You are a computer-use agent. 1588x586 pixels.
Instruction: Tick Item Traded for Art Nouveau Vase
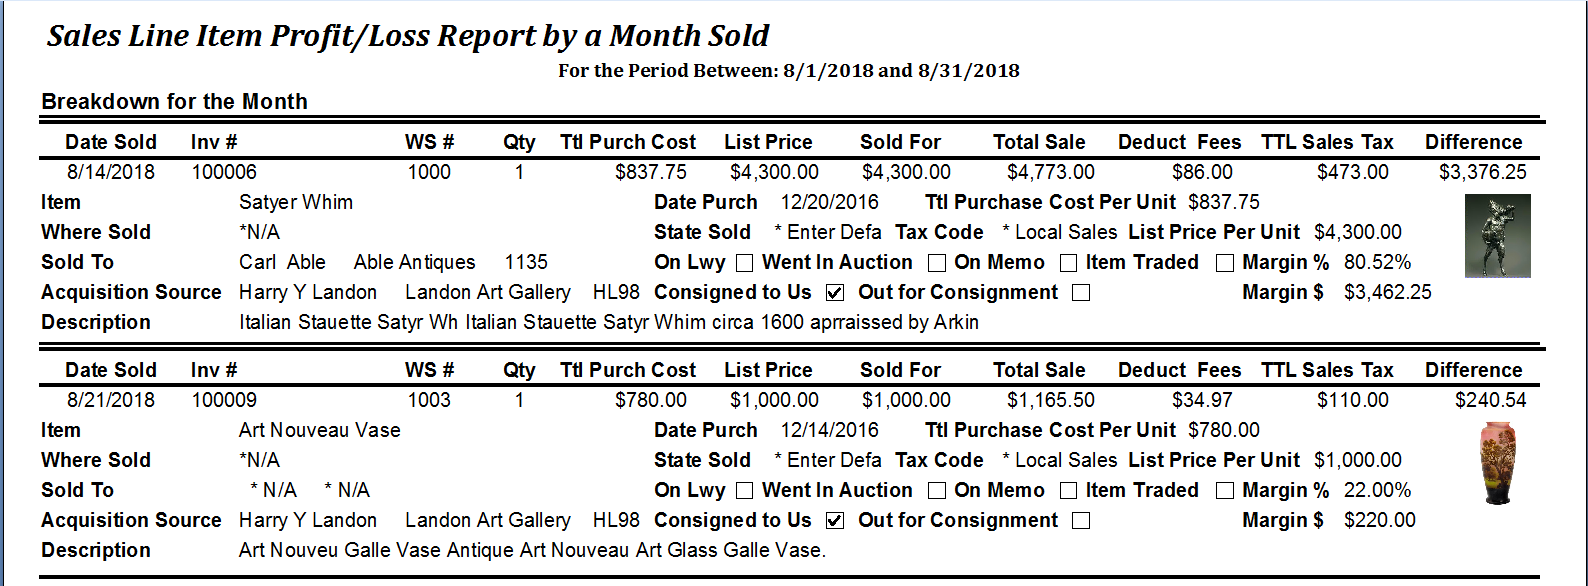coord(1224,491)
